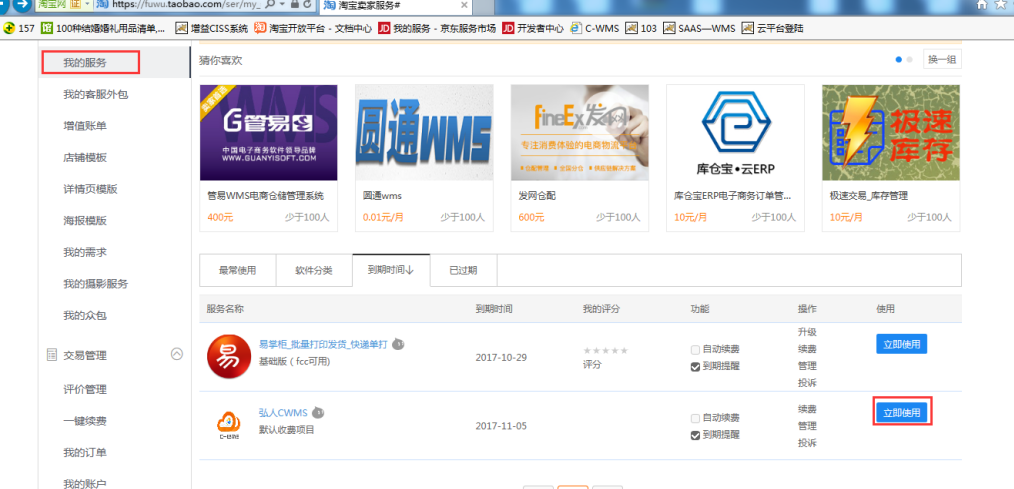The width and height of the screenshot is (1014, 489).
Task: Open 我的需求 in the sidebar
Action: pyautogui.click(x=85, y=252)
